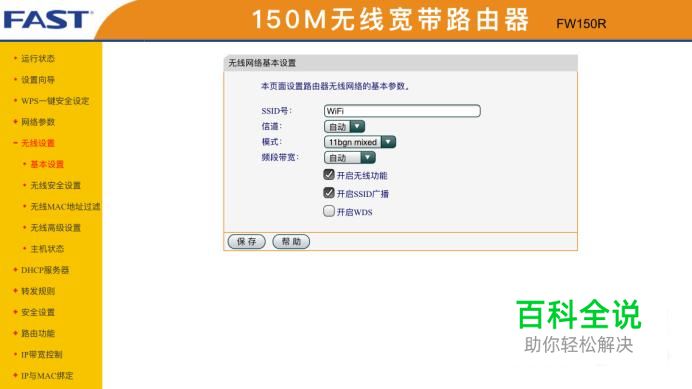Screen dimensions: 692x389
Task: Click the 保存 button
Action: click(247, 242)
